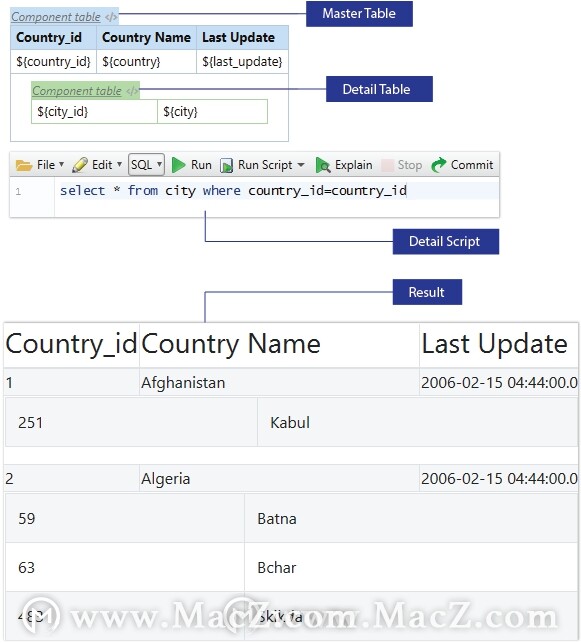Click the Detail Script label box
Screen dimensions: 581x643
pos(446,242)
